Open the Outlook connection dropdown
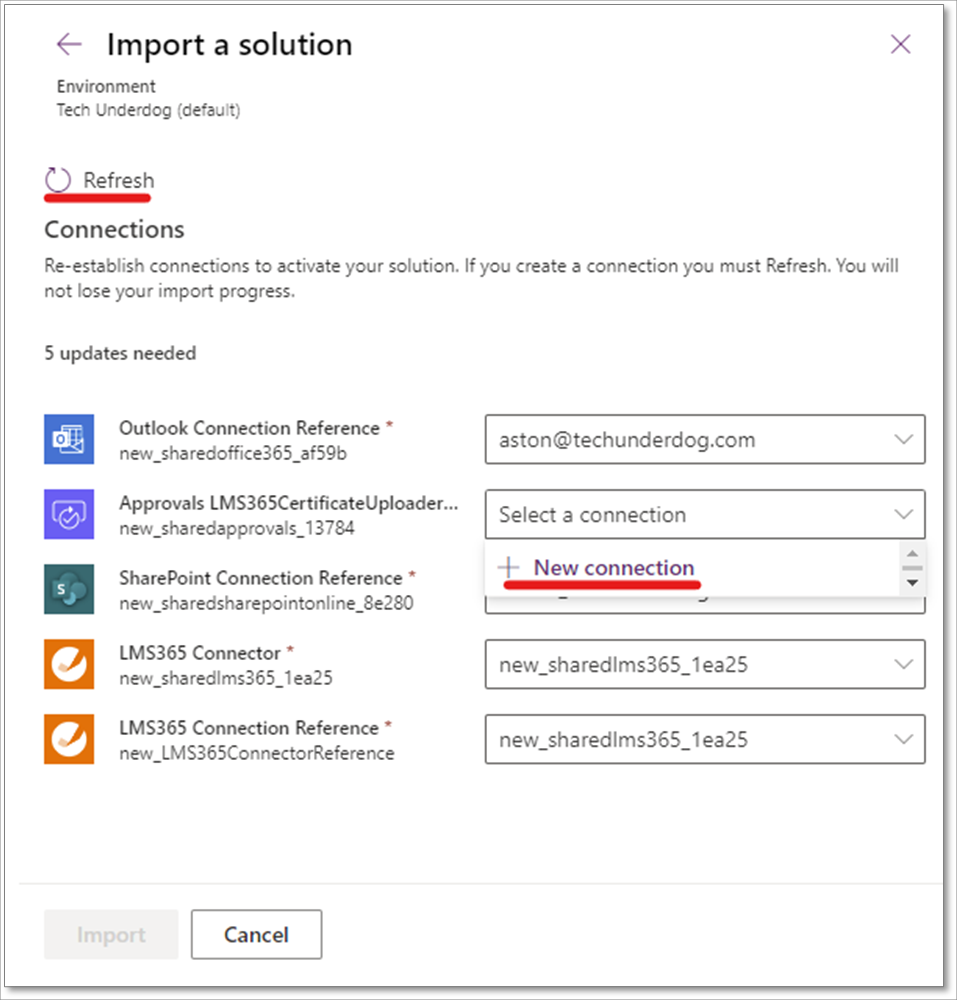Image resolution: width=957 pixels, height=1000 pixels. (x=704, y=440)
